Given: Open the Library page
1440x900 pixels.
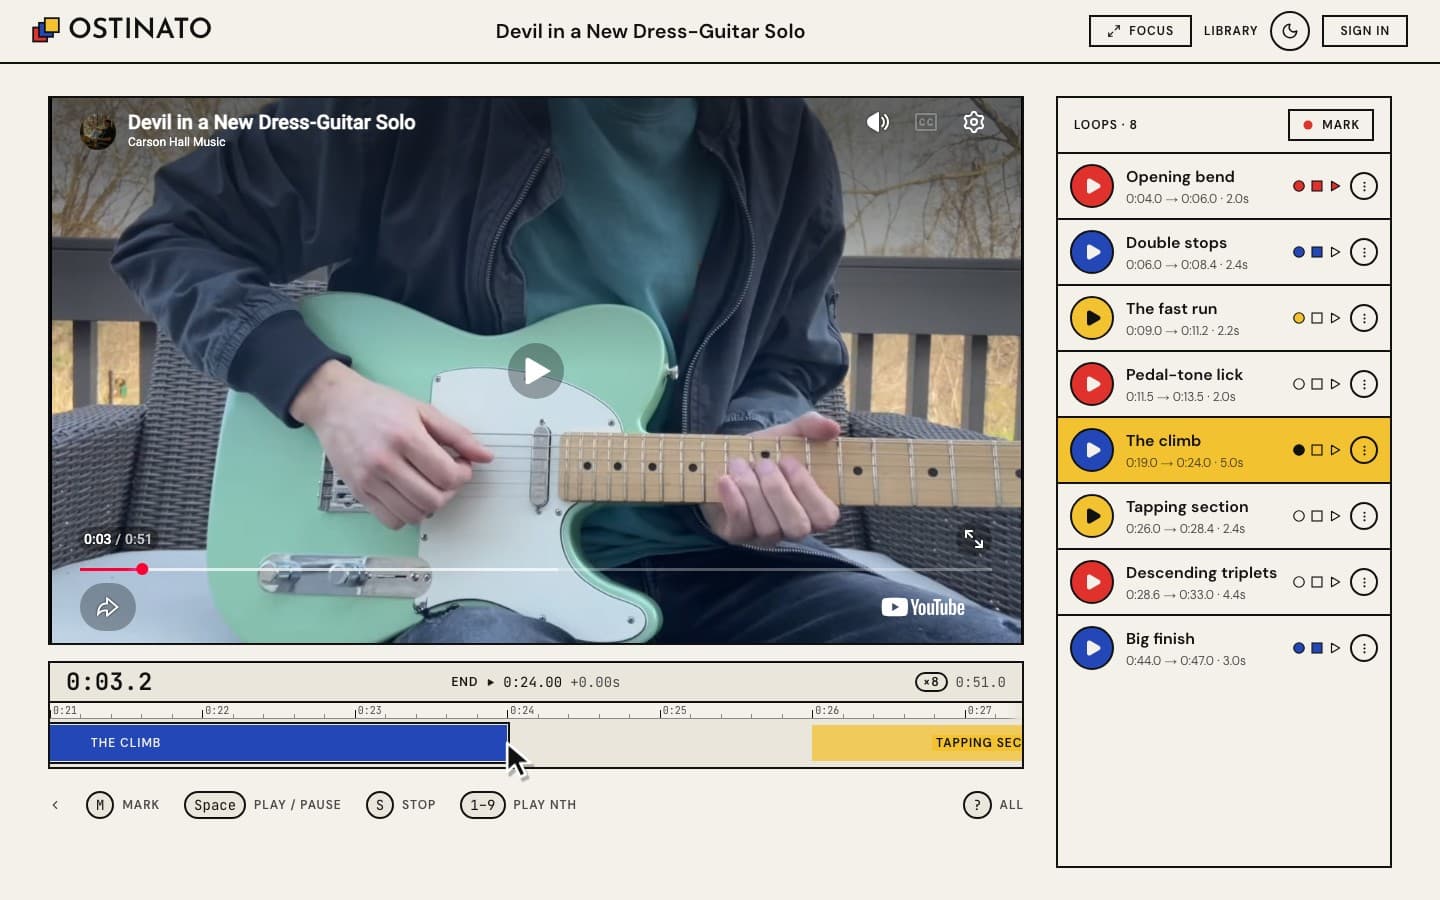Looking at the screenshot, I should coord(1230,31).
